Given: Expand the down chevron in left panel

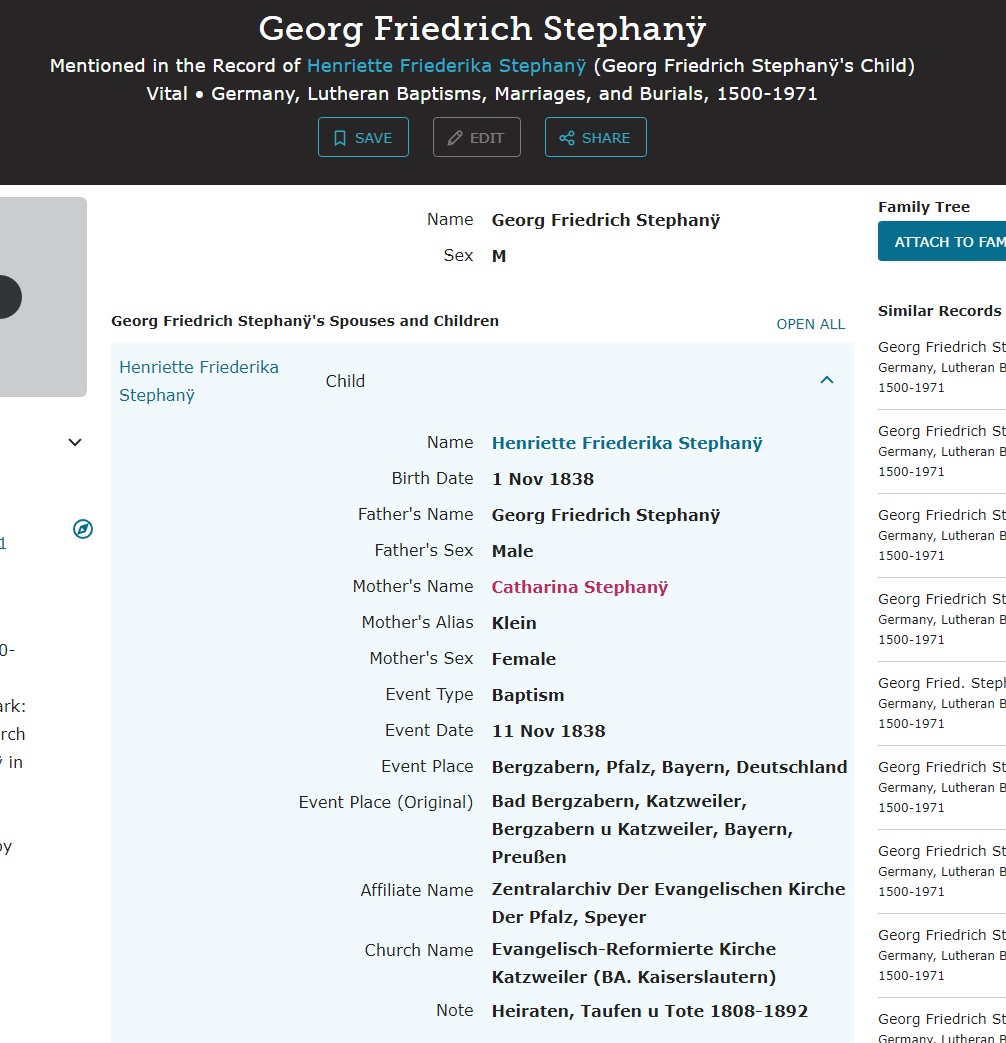Looking at the screenshot, I should pyautogui.click(x=75, y=442).
